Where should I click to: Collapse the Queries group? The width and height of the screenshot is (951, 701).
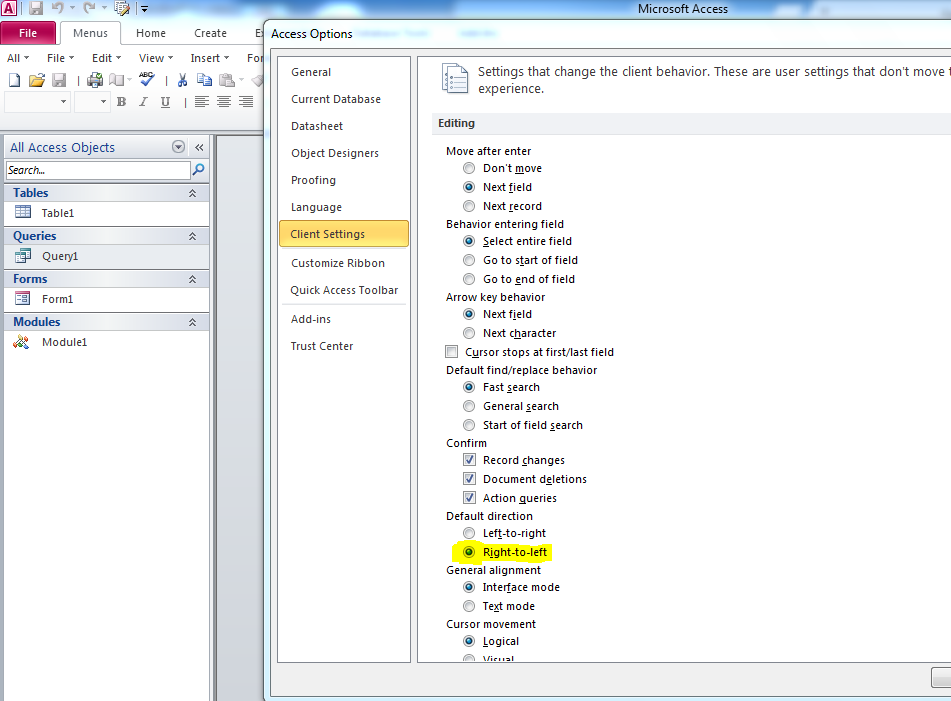tap(192, 236)
